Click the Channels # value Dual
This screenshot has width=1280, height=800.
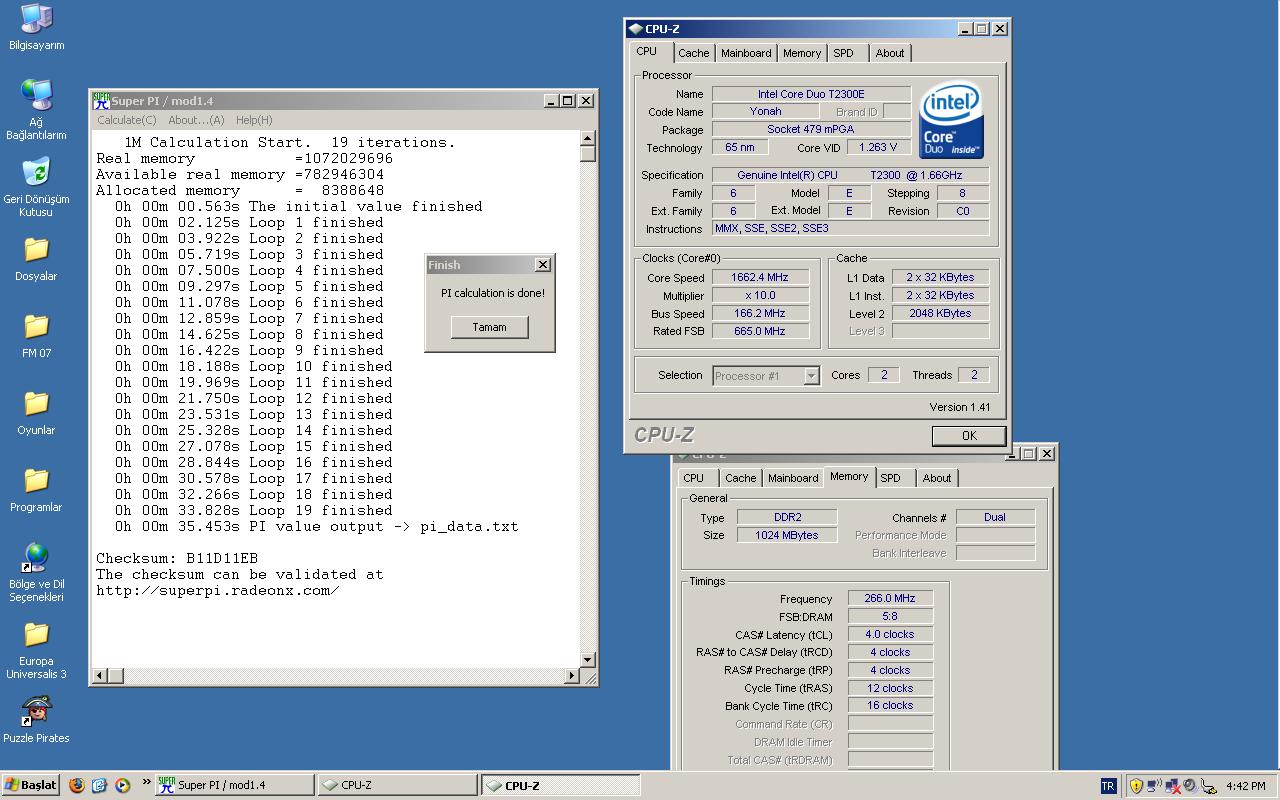(995, 517)
